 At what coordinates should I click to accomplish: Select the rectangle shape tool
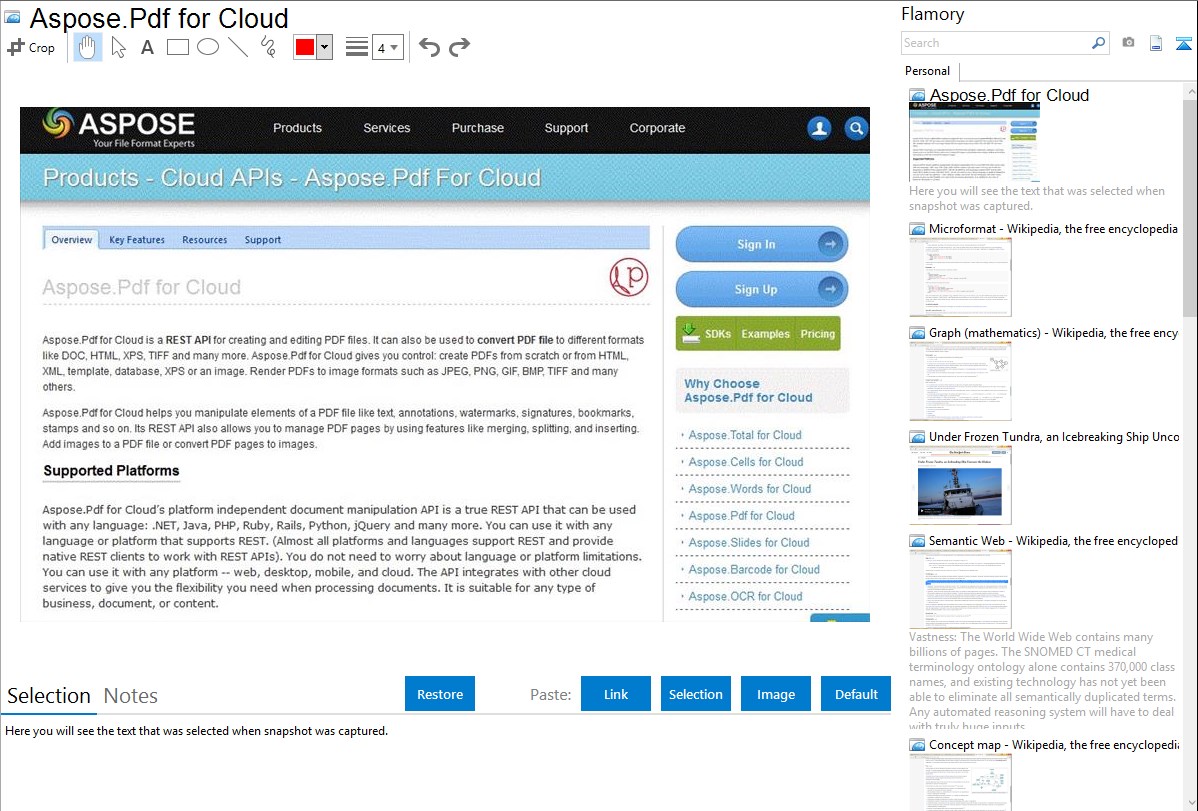(177, 47)
